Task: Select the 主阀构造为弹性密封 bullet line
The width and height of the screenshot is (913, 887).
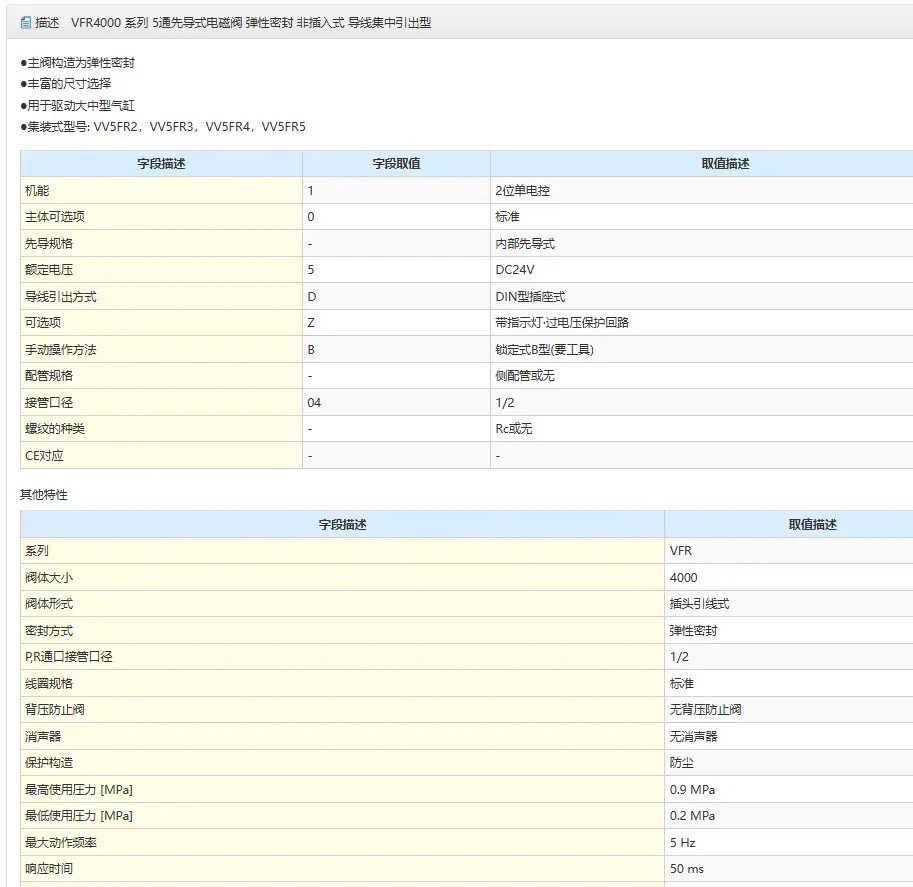Action: click(x=77, y=63)
